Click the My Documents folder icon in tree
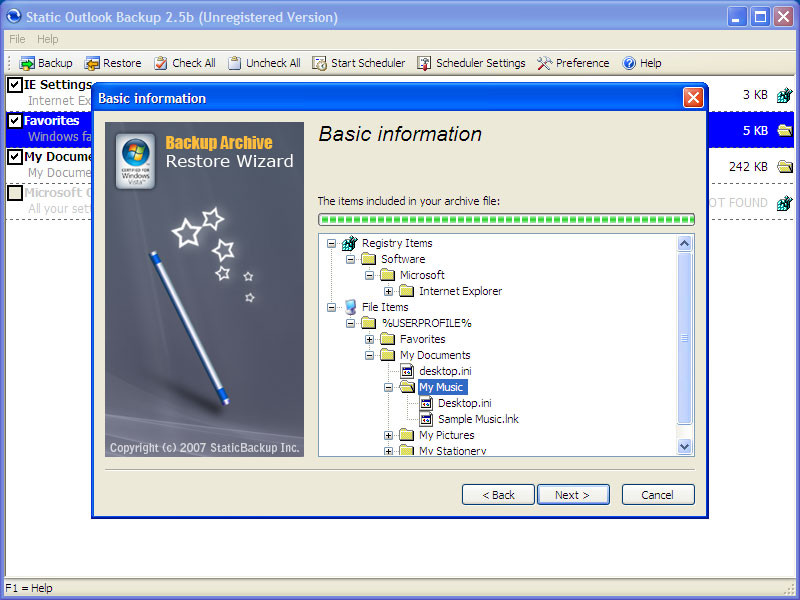 click(387, 355)
